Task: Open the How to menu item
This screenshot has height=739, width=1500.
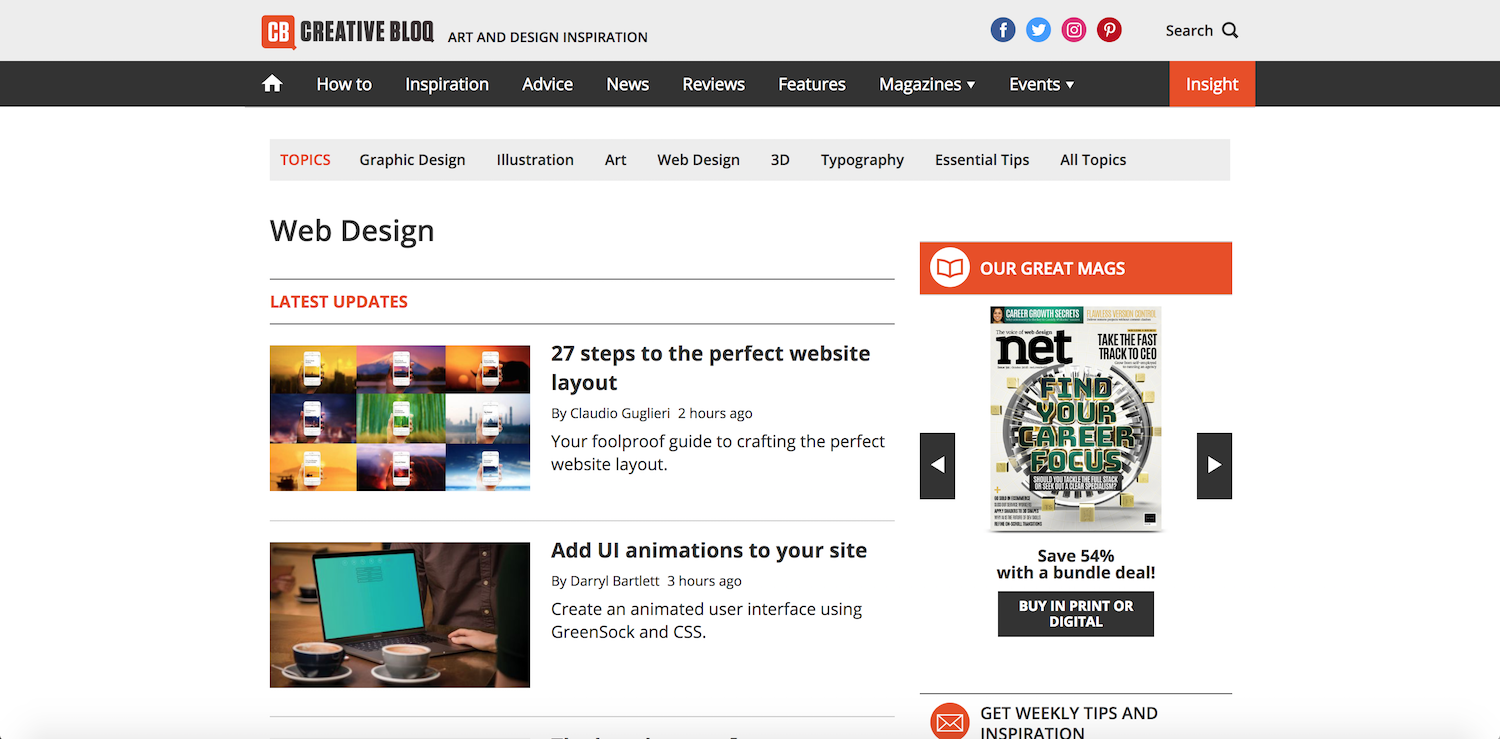Action: [344, 84]
